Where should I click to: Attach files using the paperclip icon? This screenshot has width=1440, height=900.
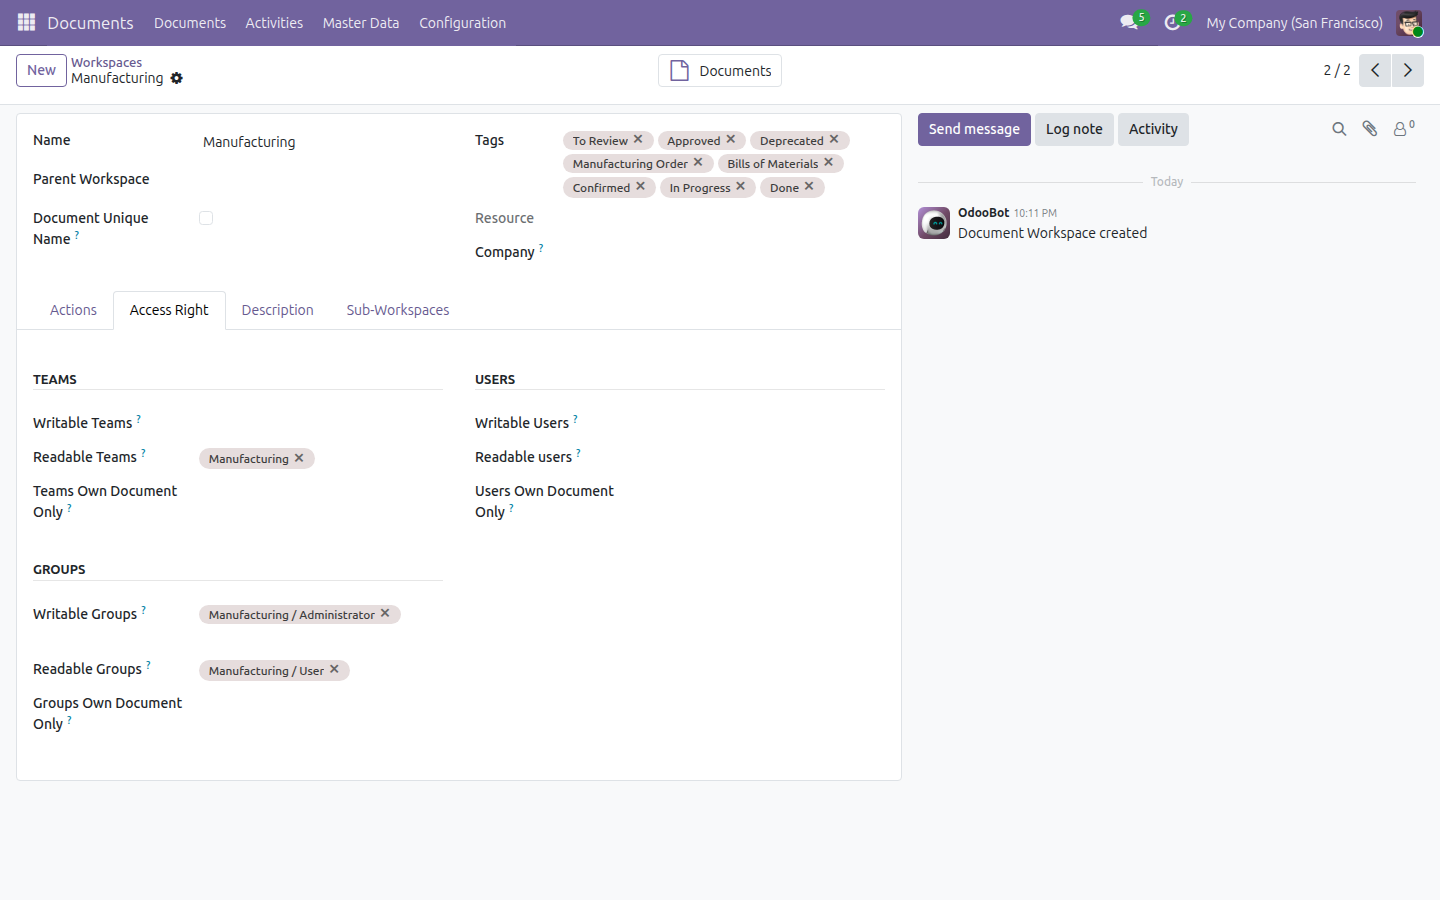pyautogui.click(x=1370, y=129)
